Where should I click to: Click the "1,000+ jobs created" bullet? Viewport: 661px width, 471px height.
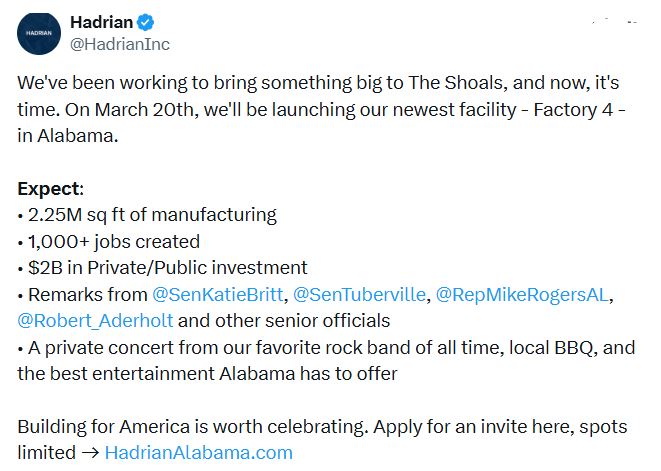pyautogui.click(x=112, y=241)
